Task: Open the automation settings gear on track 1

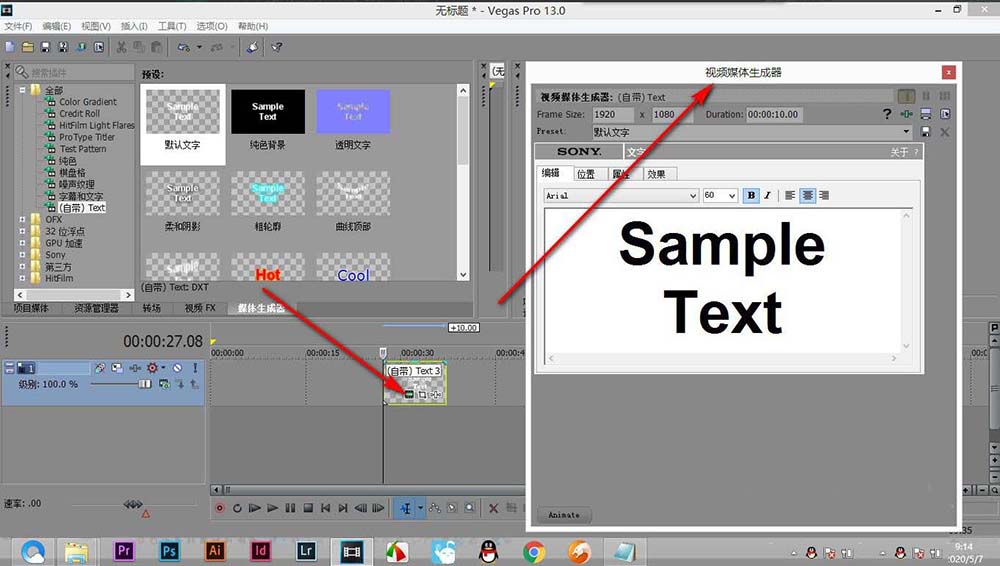Action: click(x=154, y=368)
